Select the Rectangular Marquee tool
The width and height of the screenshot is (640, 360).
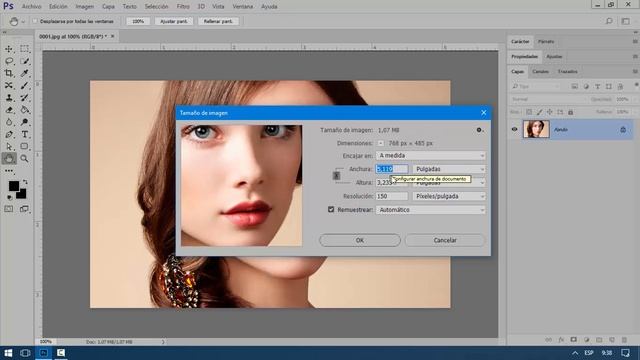pos(24,49)
